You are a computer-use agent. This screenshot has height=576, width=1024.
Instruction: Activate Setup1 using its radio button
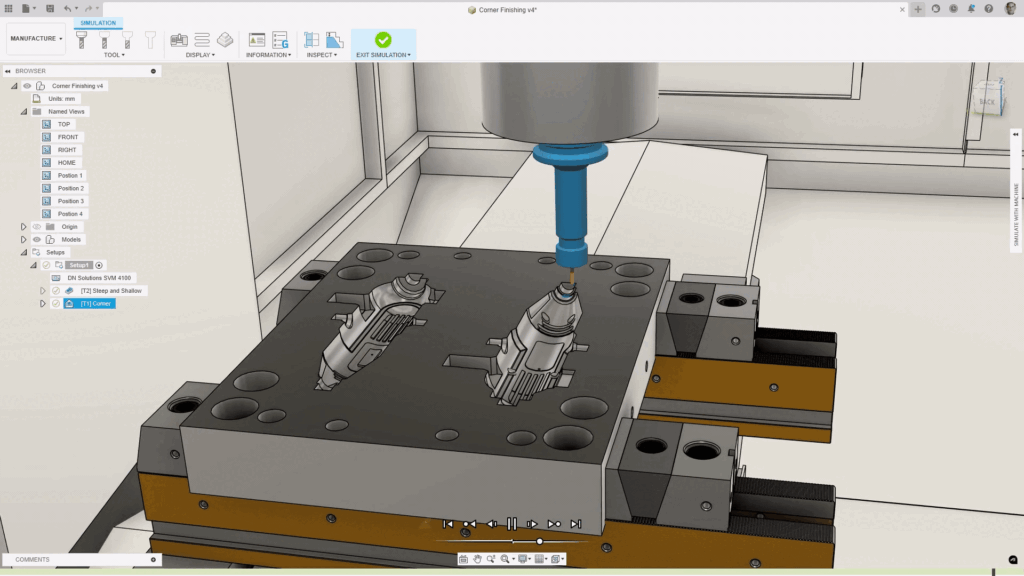(99, 265)
